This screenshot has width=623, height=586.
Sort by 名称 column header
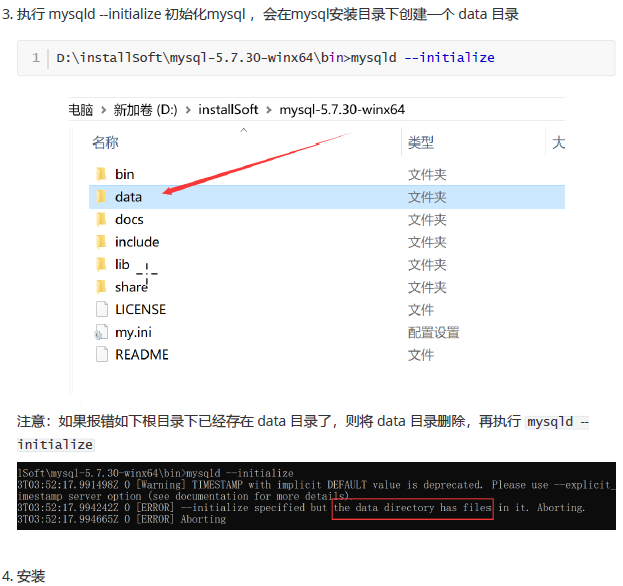(105, 143)
